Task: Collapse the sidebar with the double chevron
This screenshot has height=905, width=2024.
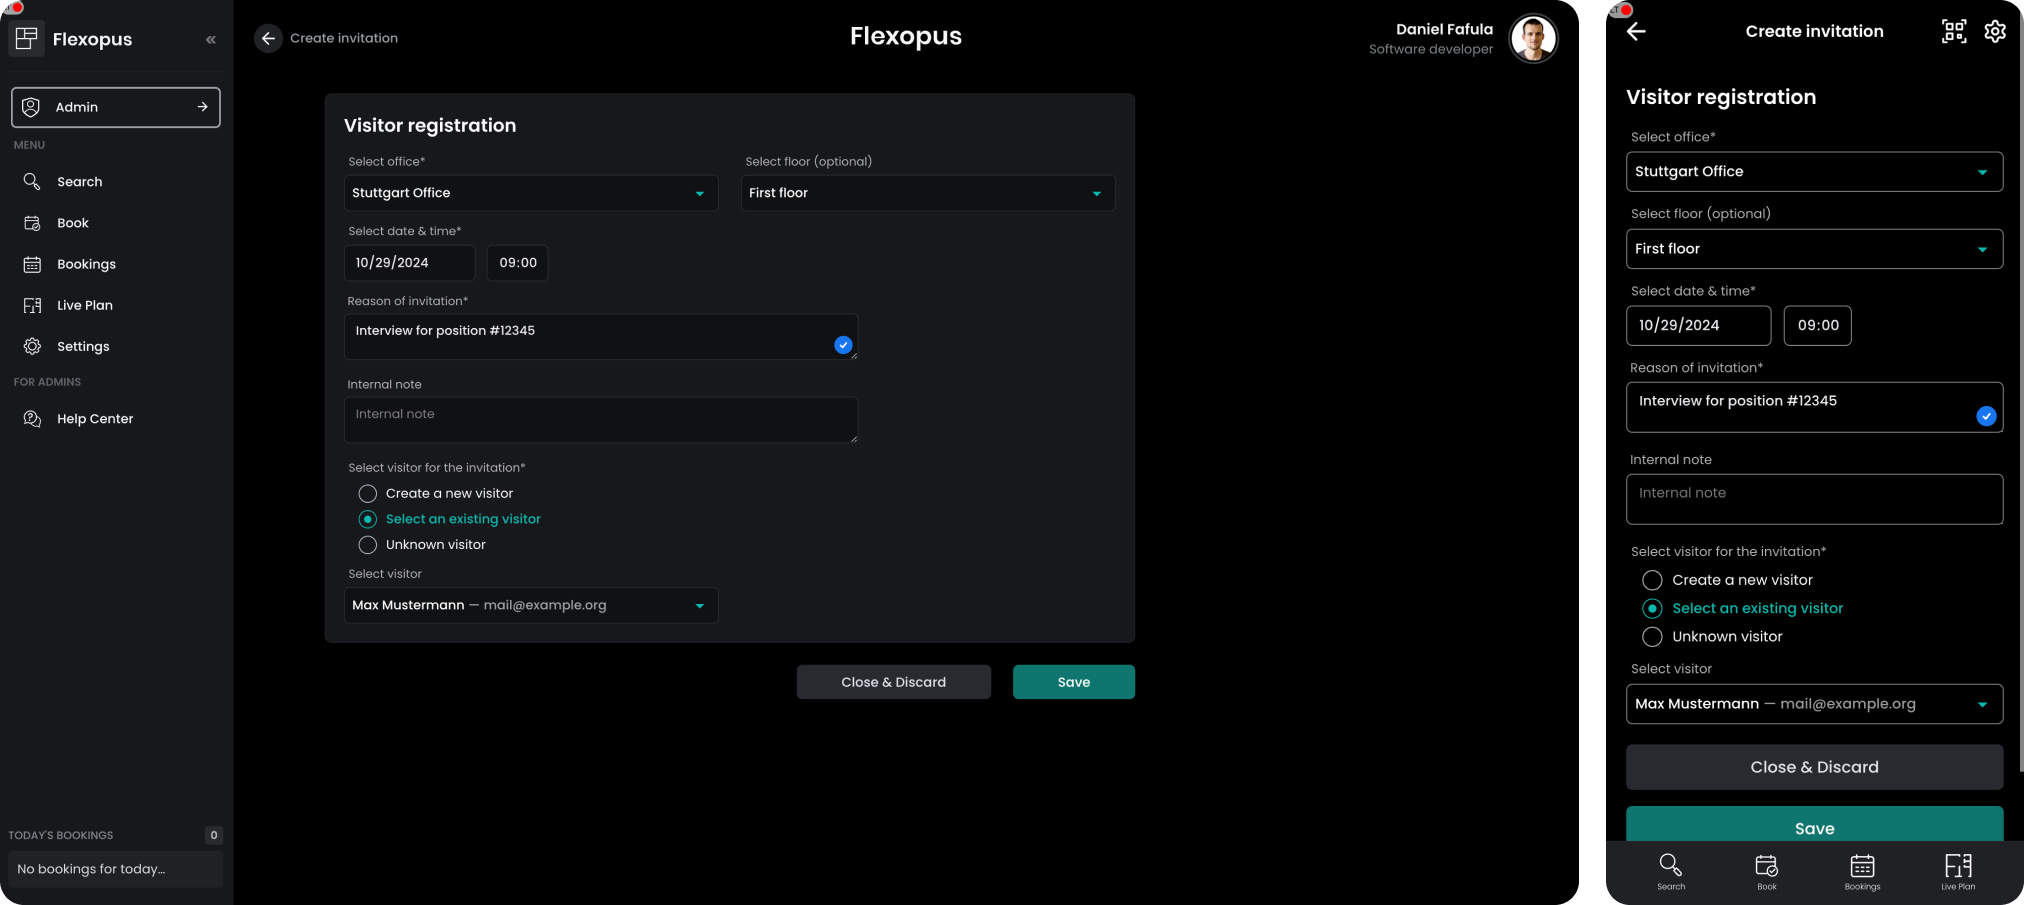Action: click(x=210, y=40)
